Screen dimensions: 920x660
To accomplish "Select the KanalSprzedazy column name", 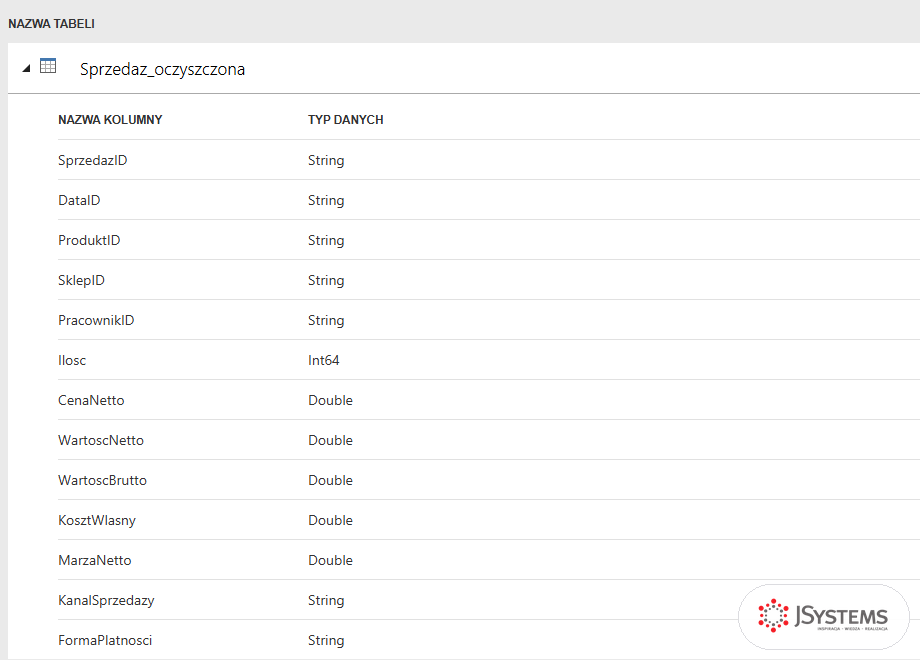I will click(106, 600).
